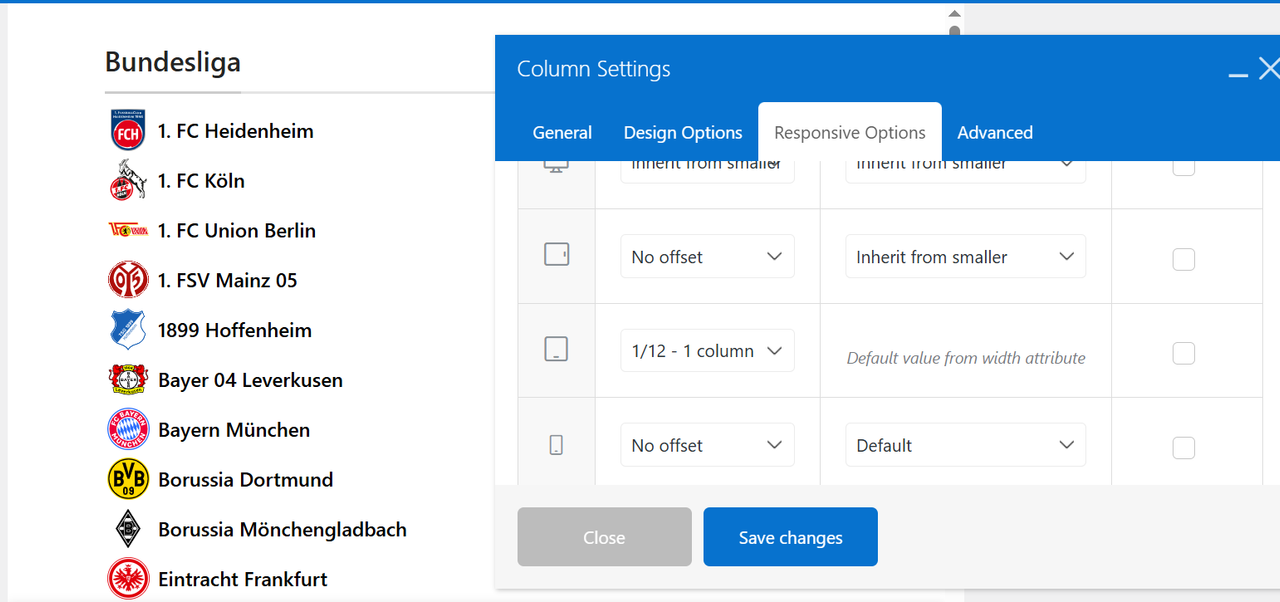Viewport: 1280px width, 602px height.
Task: Click the Save changes button
Action: click(790, 537)
